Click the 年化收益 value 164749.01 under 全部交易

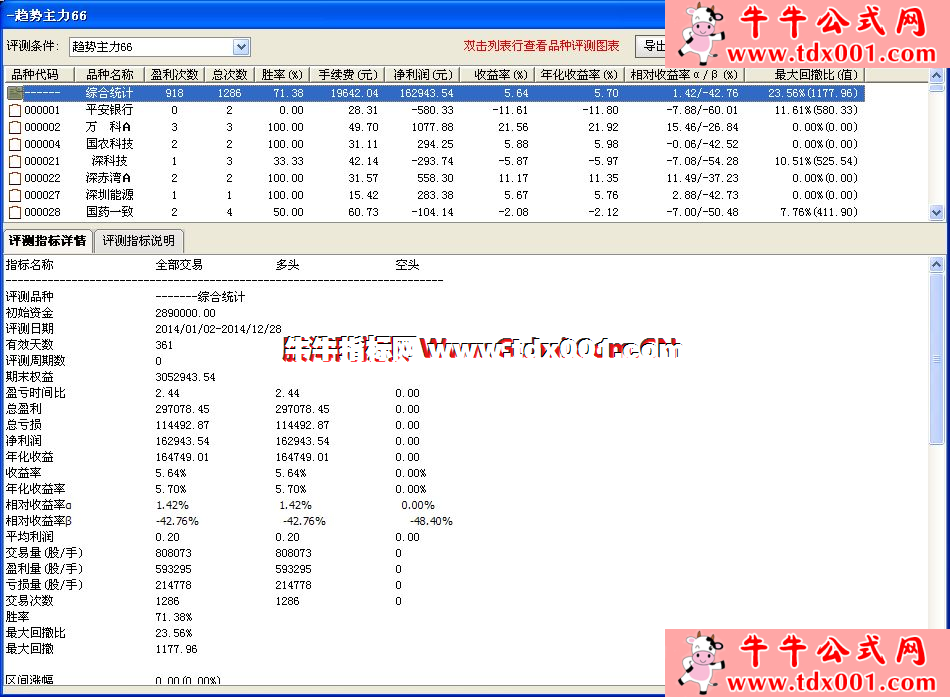tap(182, 457)
